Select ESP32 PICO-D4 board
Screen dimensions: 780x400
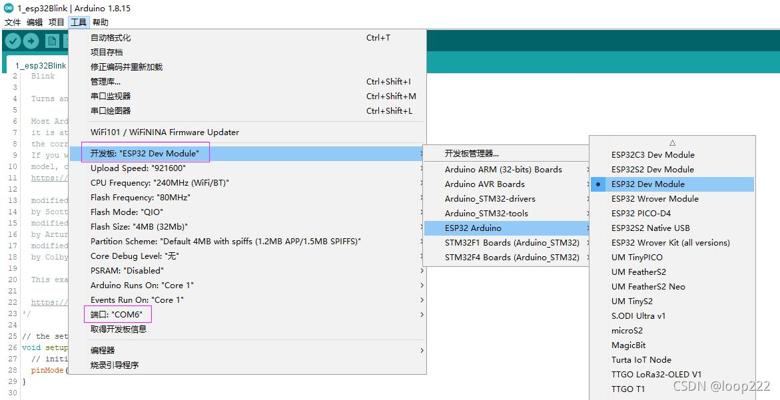[673, 213]
